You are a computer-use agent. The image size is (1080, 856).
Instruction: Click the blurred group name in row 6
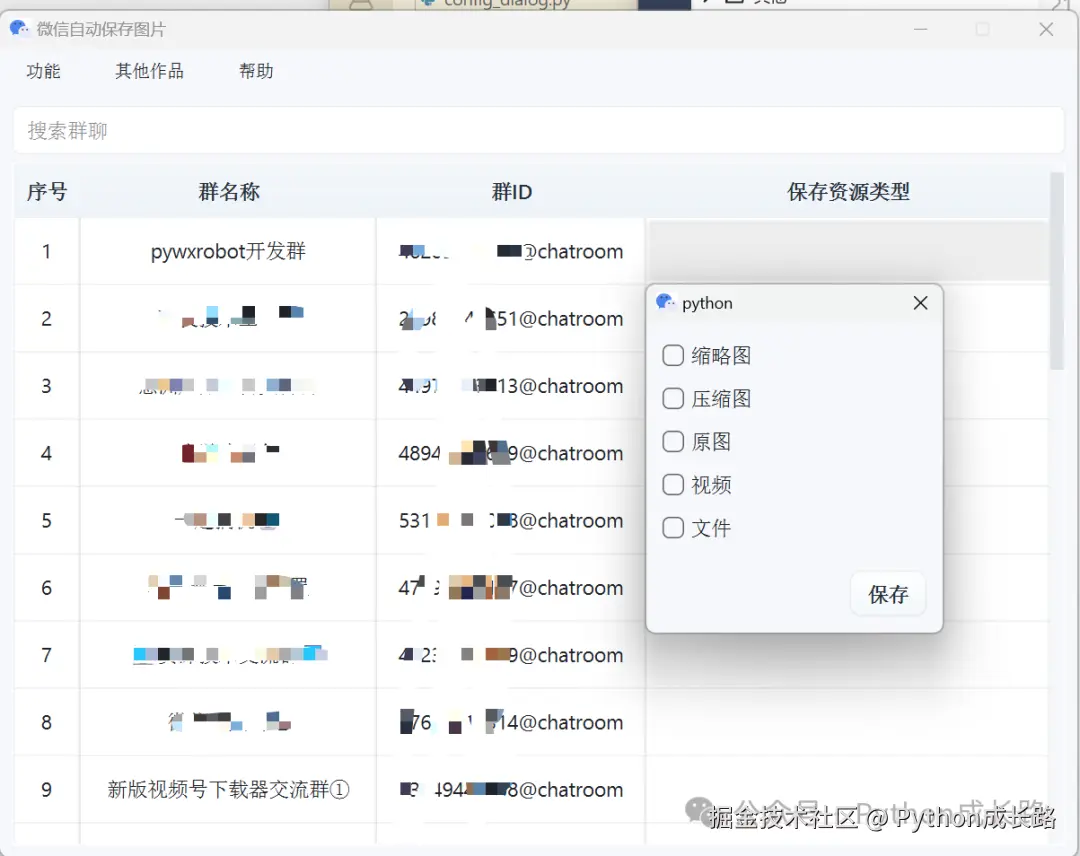pyautogui.click(x=228, y=587)
